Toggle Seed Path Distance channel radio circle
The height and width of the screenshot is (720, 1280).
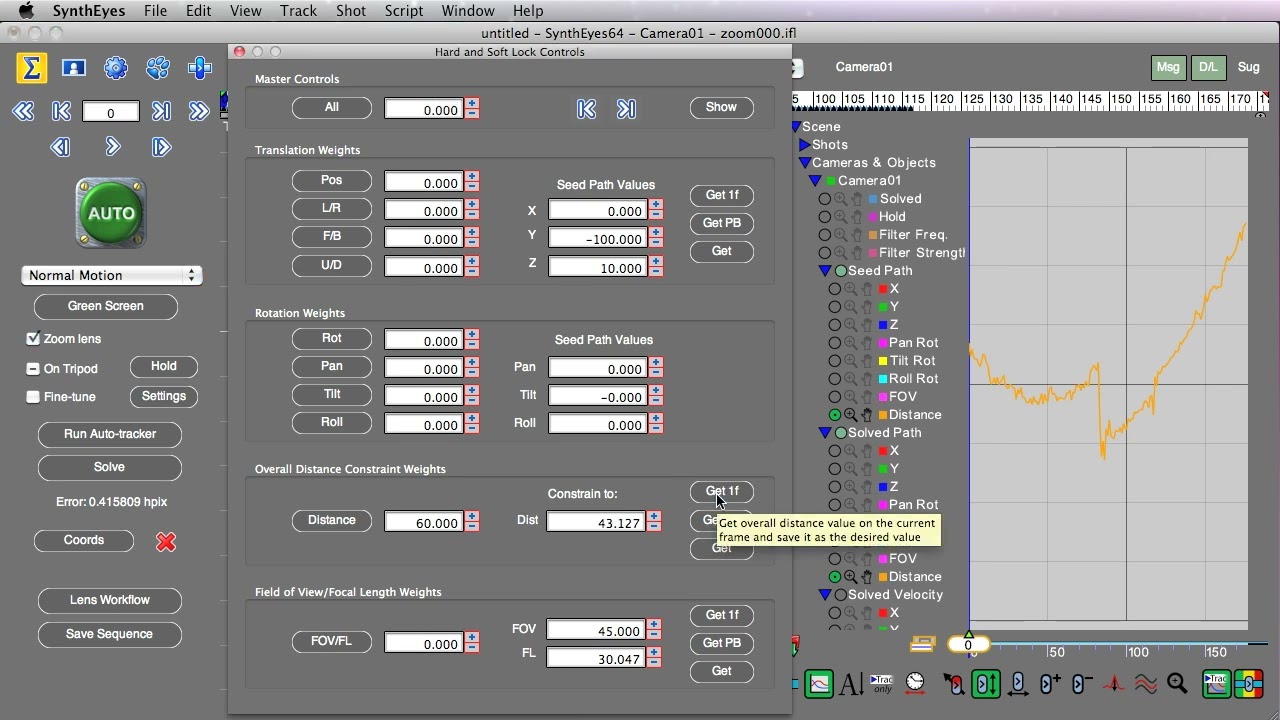tap(835, 415)
